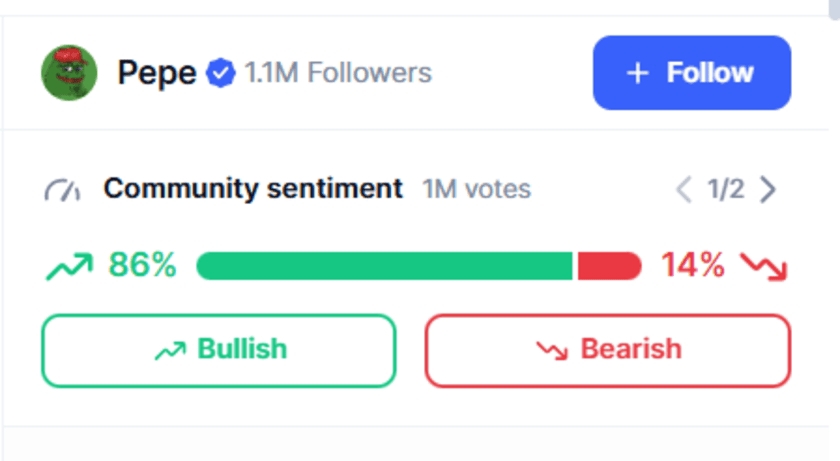The height and width of the screenshot is (461, 840).
Task: Click the trend arrow icon inside the Bearish button
Action: tap(551, 350)
